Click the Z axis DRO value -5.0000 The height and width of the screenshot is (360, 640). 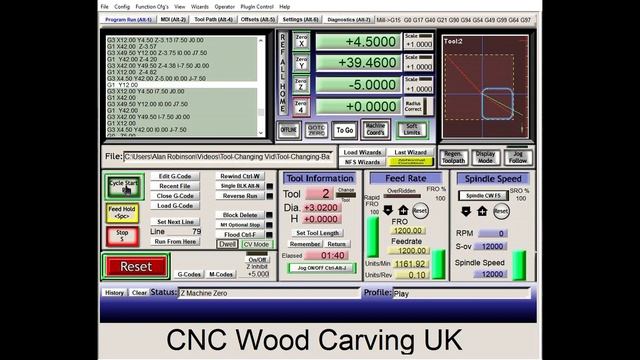(358, 84)
